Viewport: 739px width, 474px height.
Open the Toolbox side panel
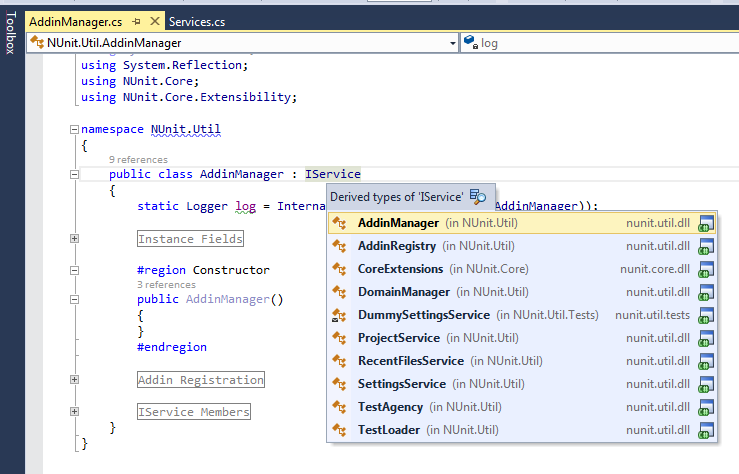[x=10, y=33]
